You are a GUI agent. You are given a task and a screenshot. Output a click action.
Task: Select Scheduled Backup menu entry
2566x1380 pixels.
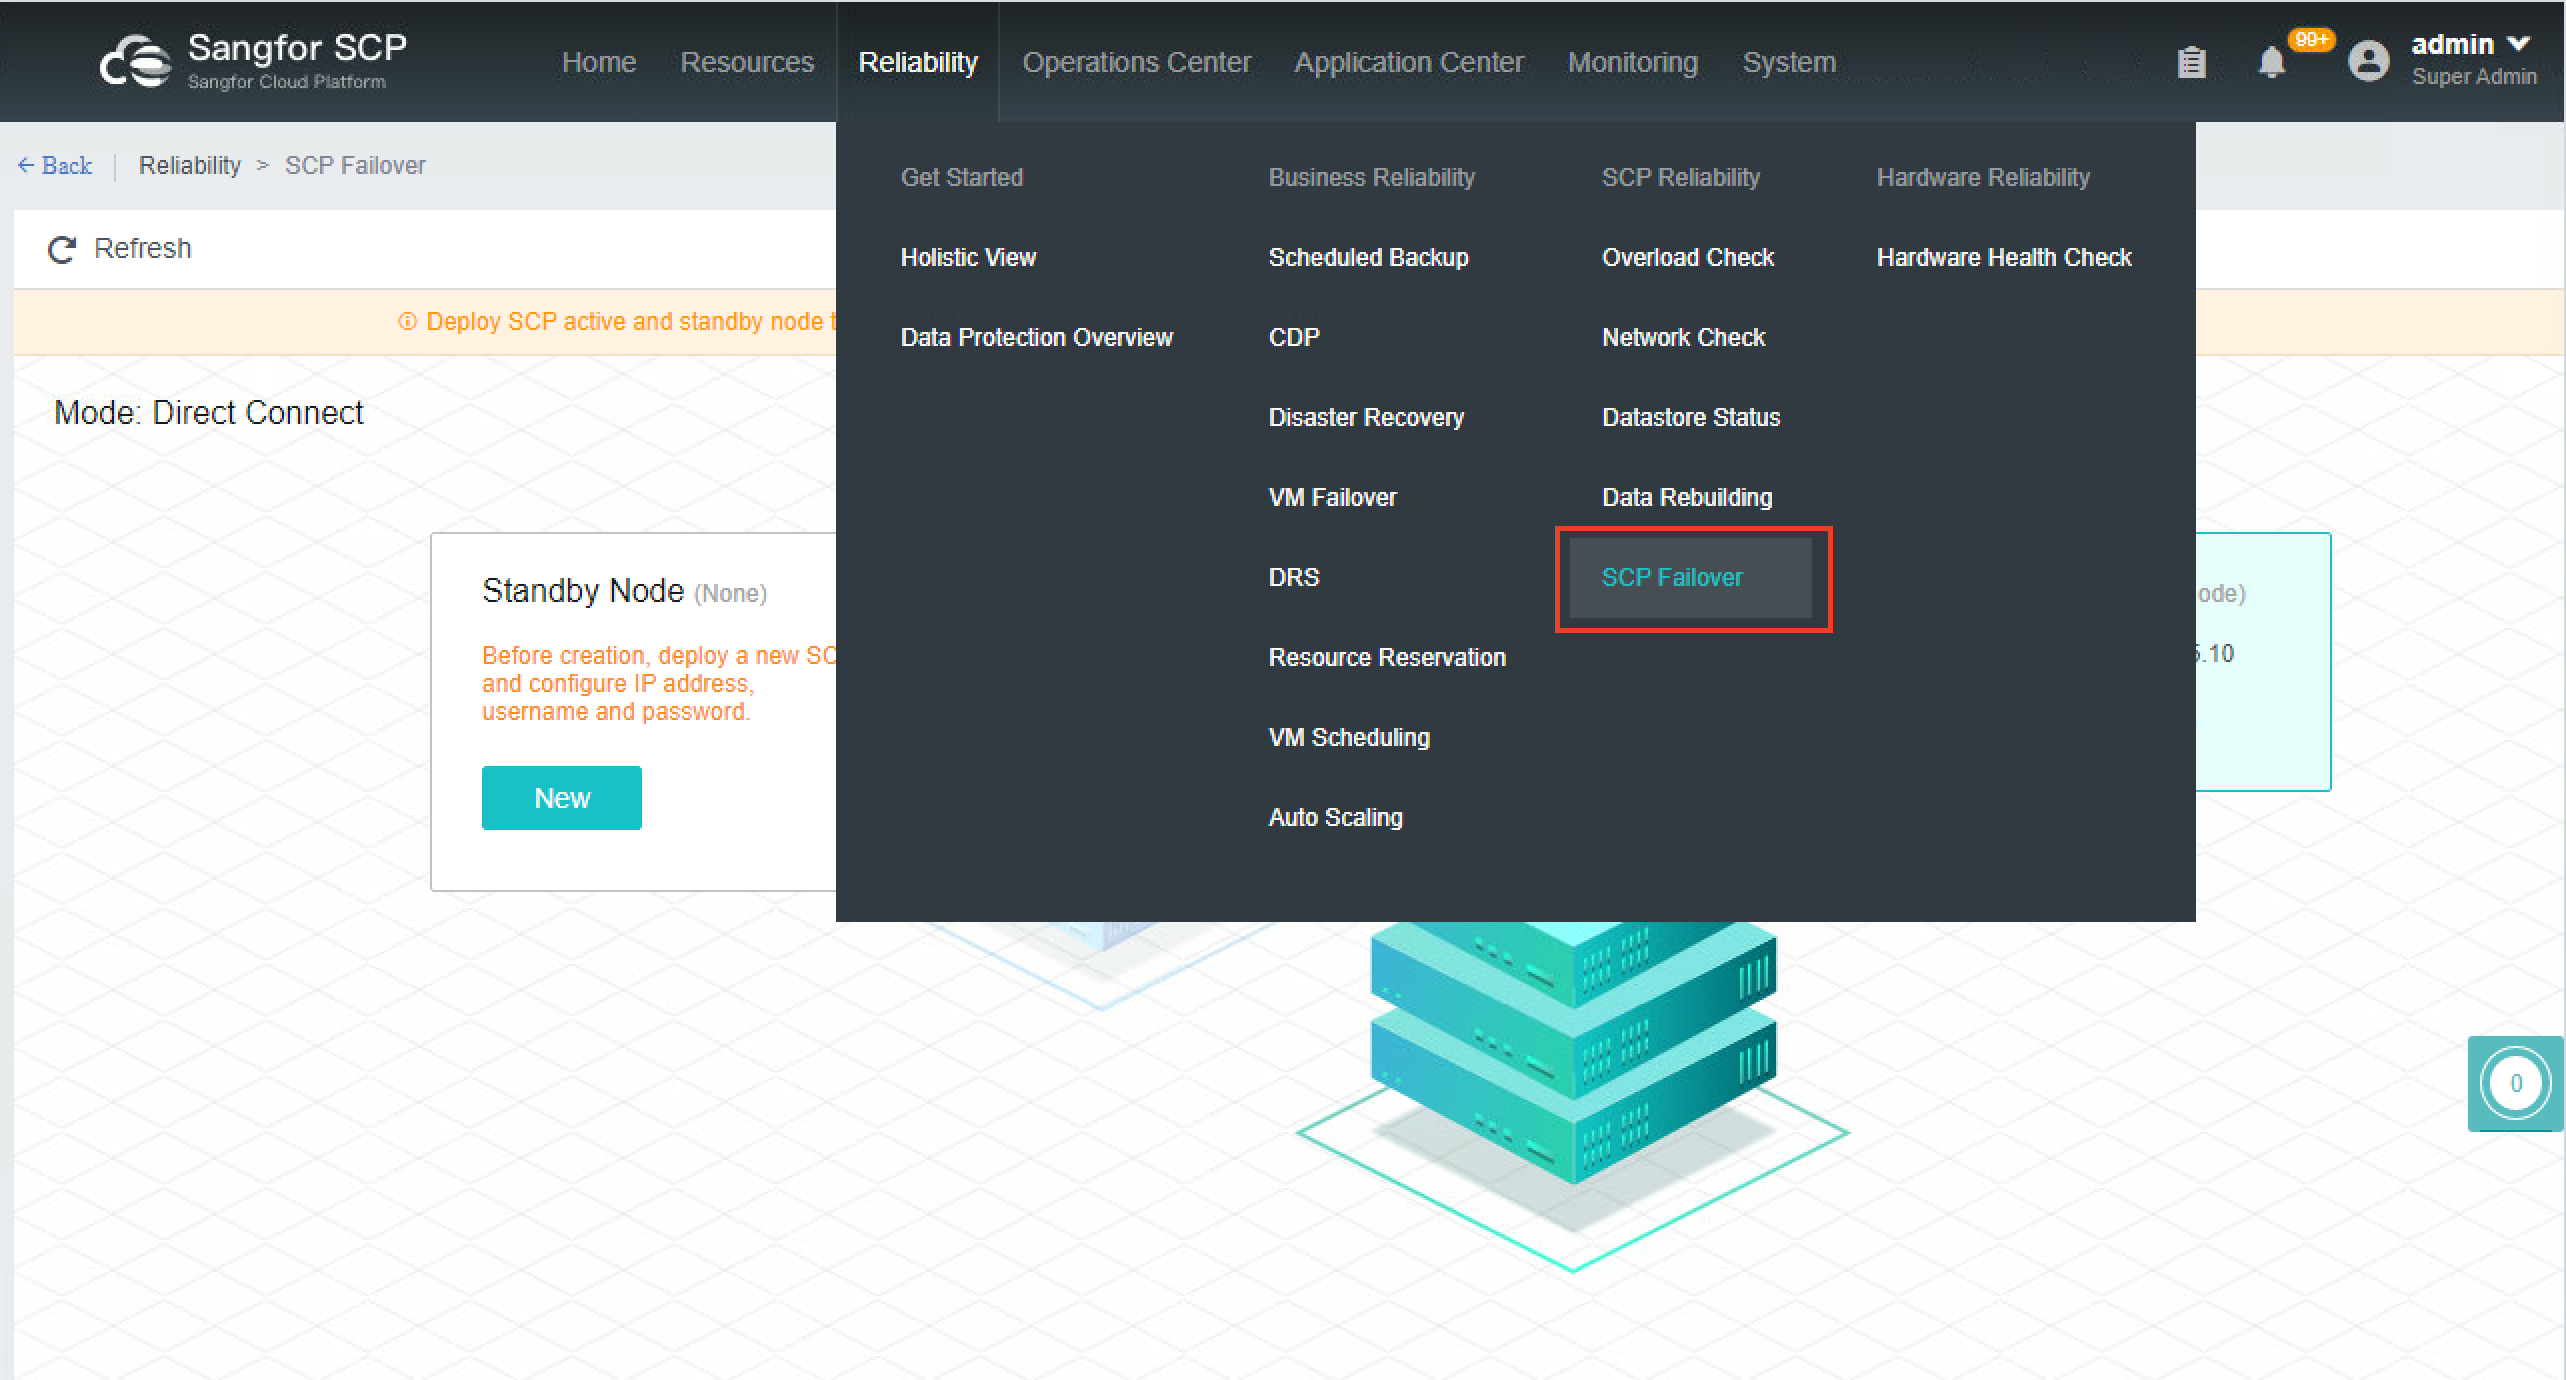tap(1368, 257)
